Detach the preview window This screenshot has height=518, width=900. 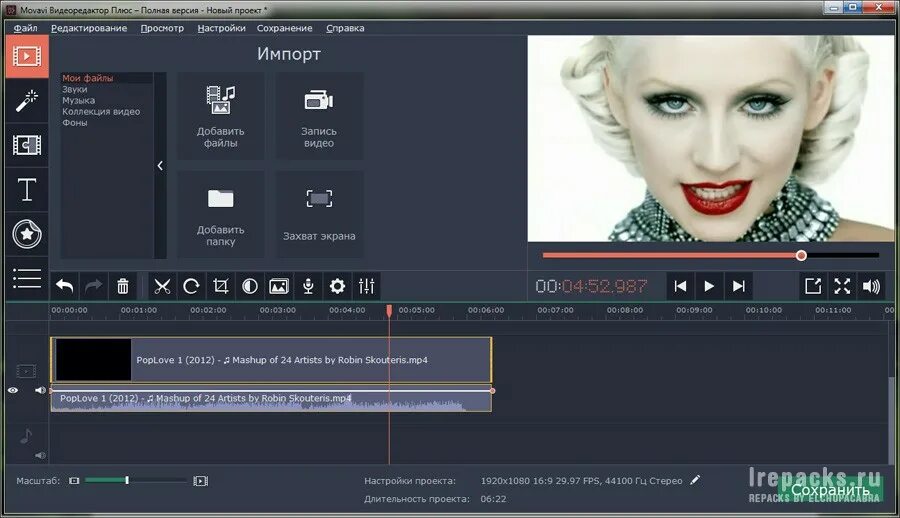point(813,286)
